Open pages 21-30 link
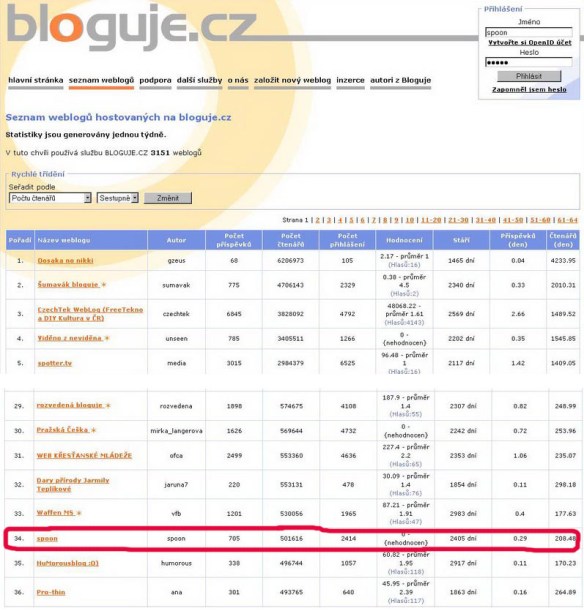584x611 pixels. pos(459,220)
